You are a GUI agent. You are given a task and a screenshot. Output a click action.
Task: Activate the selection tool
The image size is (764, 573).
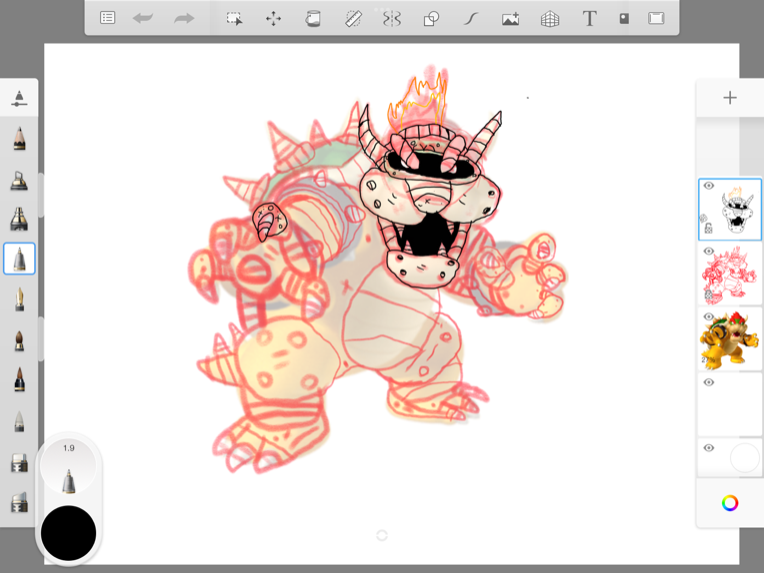click(x=234, y=19)
